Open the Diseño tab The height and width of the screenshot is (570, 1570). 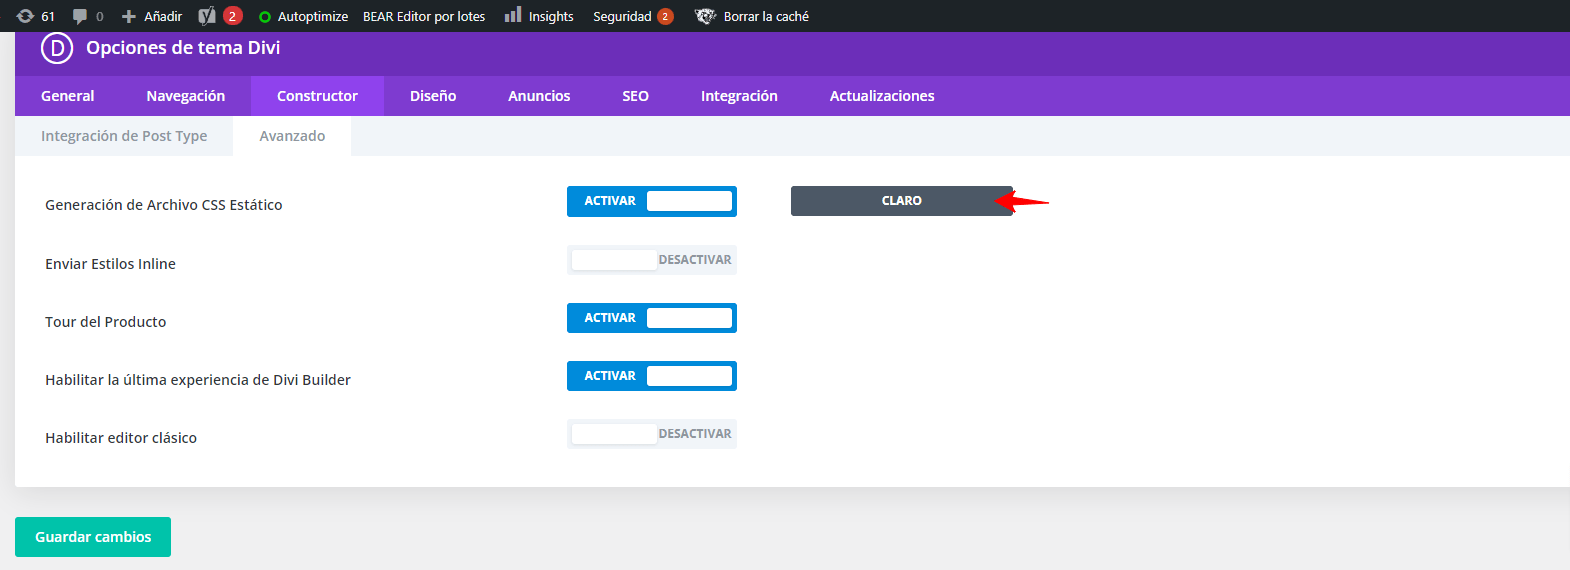[x=433, y=96]
